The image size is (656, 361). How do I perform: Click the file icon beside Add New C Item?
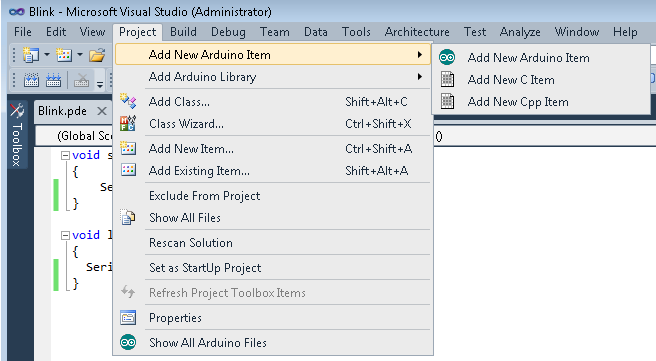[447, 79]
